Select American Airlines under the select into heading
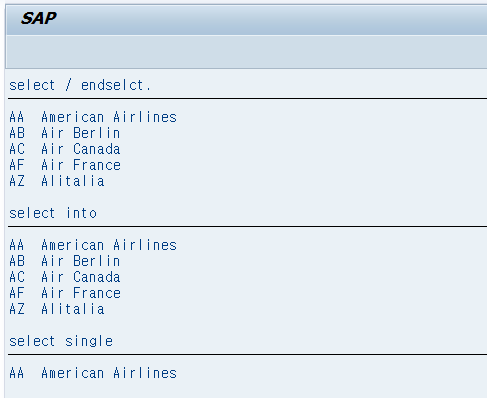Screen dimensions: 487x398 [109, 245]
